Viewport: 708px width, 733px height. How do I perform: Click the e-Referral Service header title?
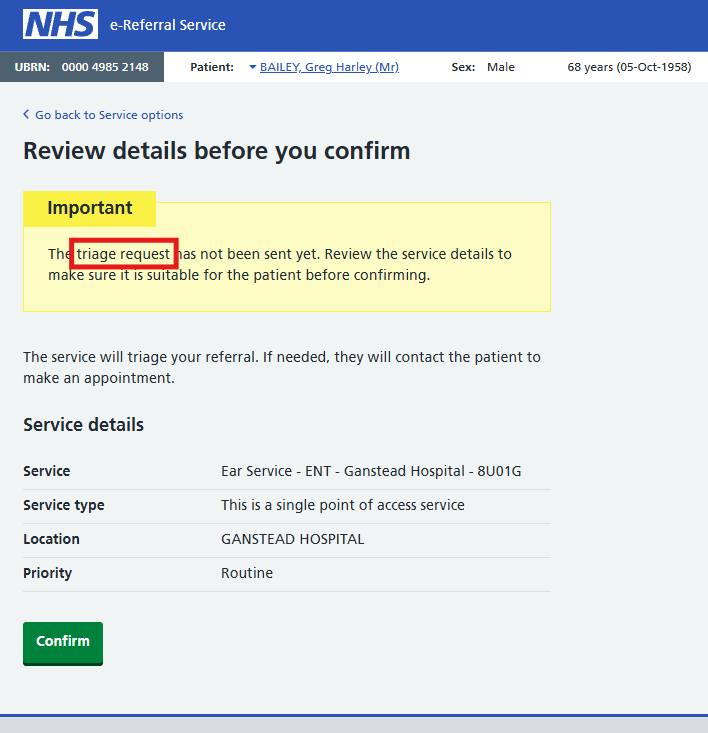pyautogui.click(x=167, y=25)
